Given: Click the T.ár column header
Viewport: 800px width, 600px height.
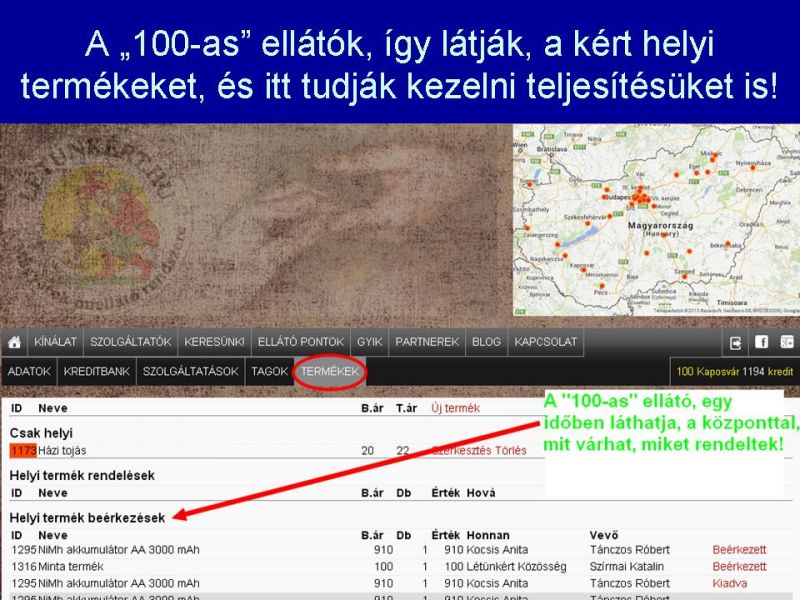Looking at the screenshot, I should click(x=406, y=408).
